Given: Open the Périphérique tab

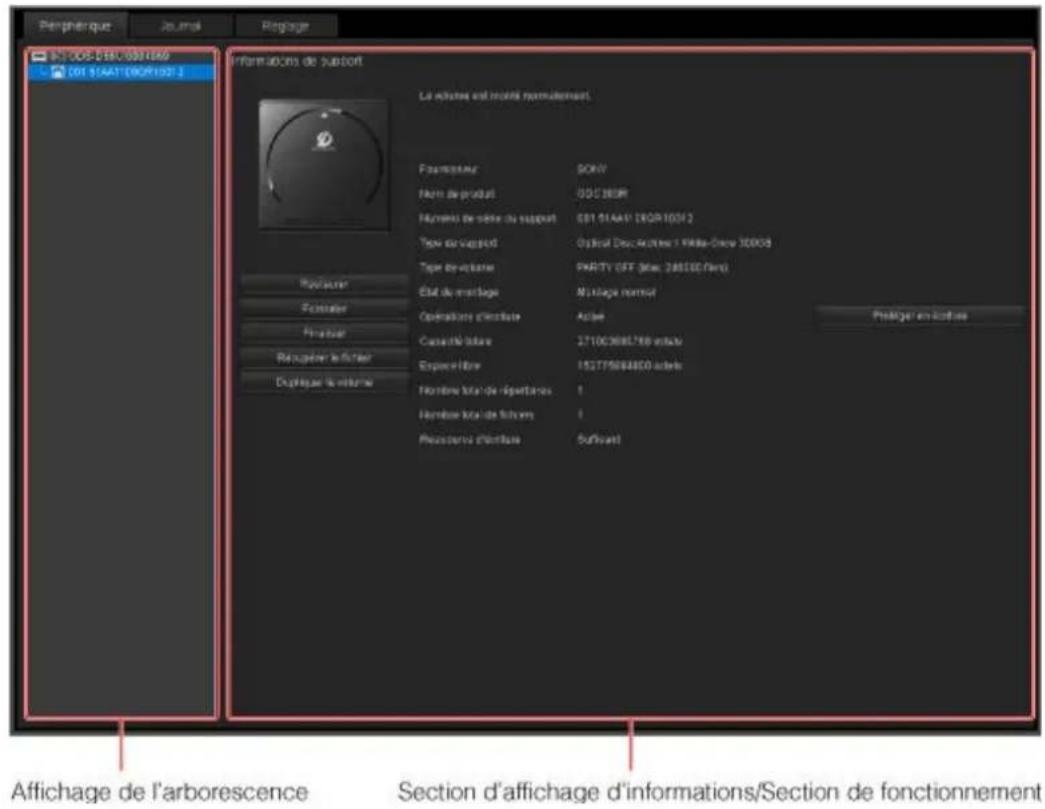Looking at the screenshot, I should click(x=75, y=26).
